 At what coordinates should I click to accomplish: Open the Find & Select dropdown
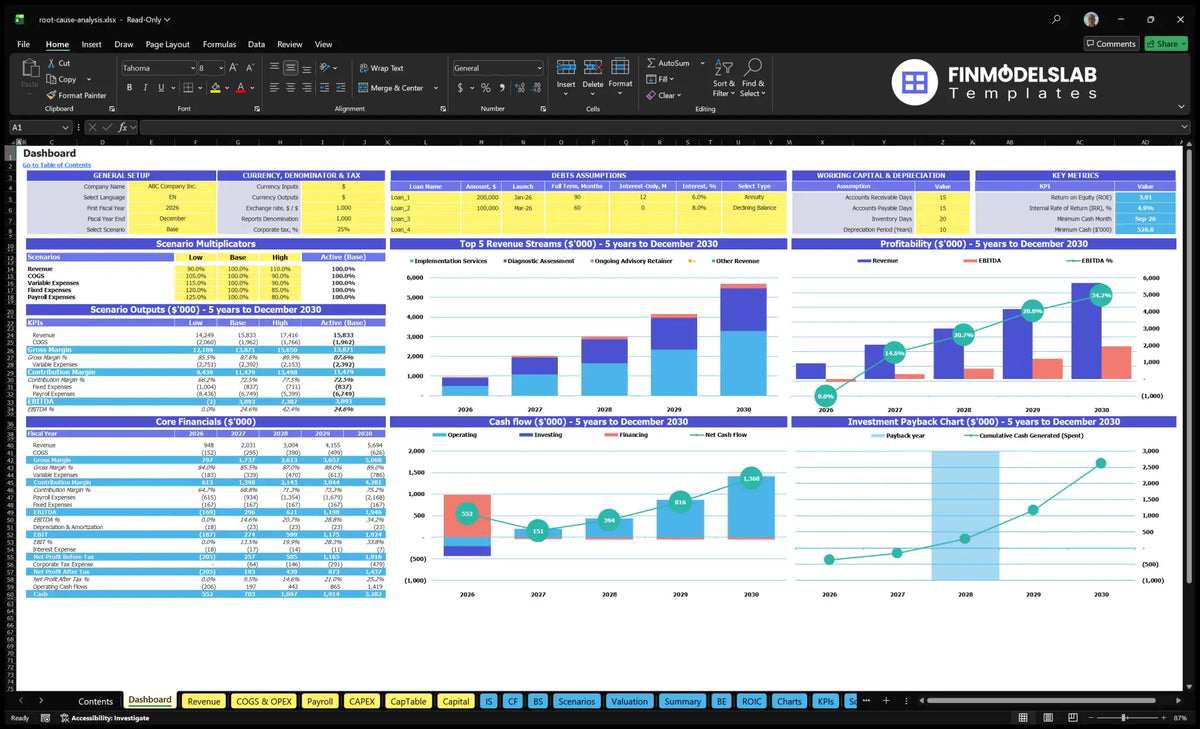[753, 78]
